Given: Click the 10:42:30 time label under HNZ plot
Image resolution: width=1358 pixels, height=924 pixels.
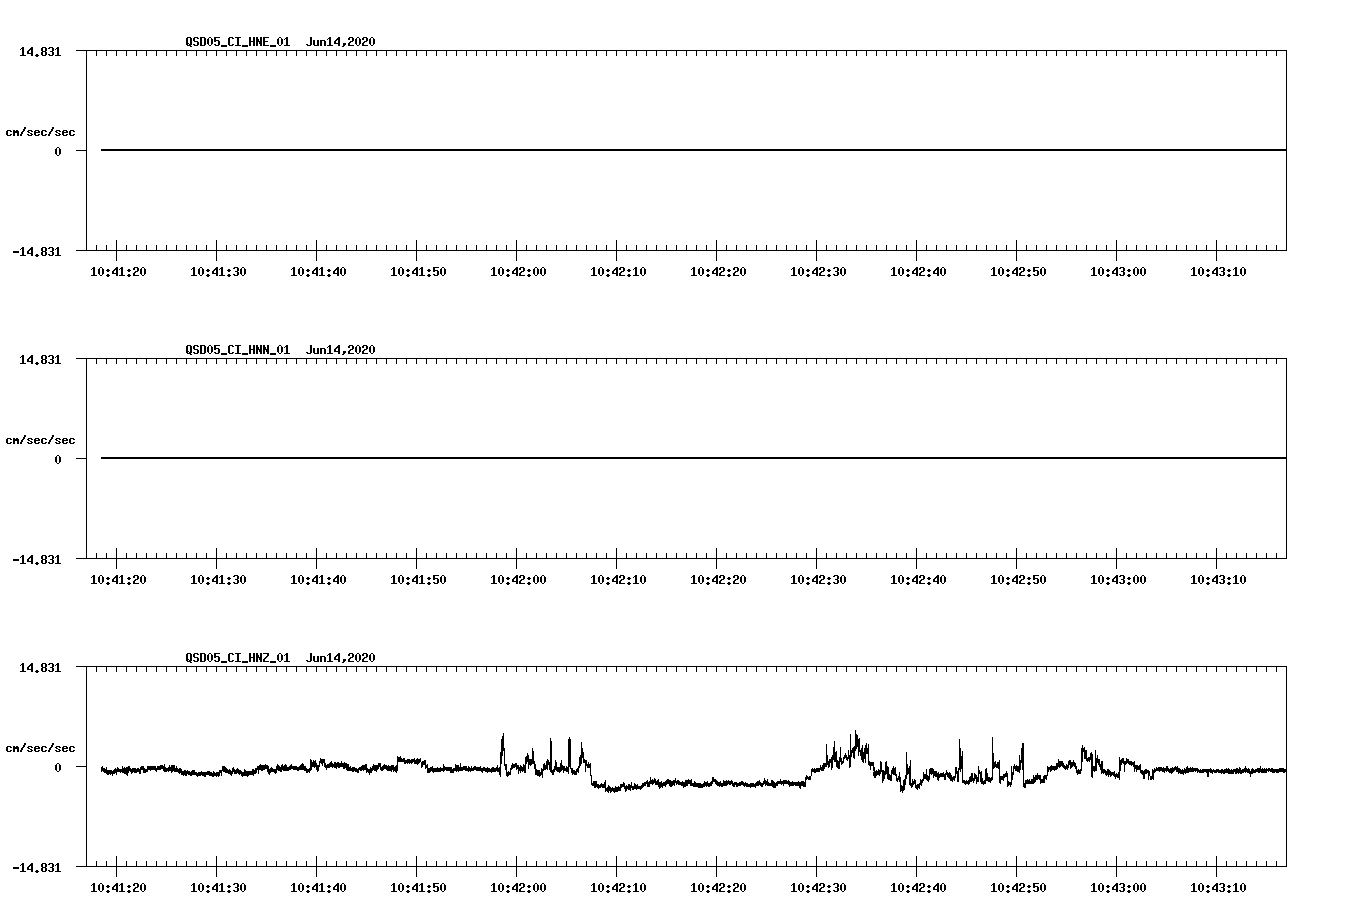Looking at the screenshot, I should pyautogui.click(x=818, y=887).
